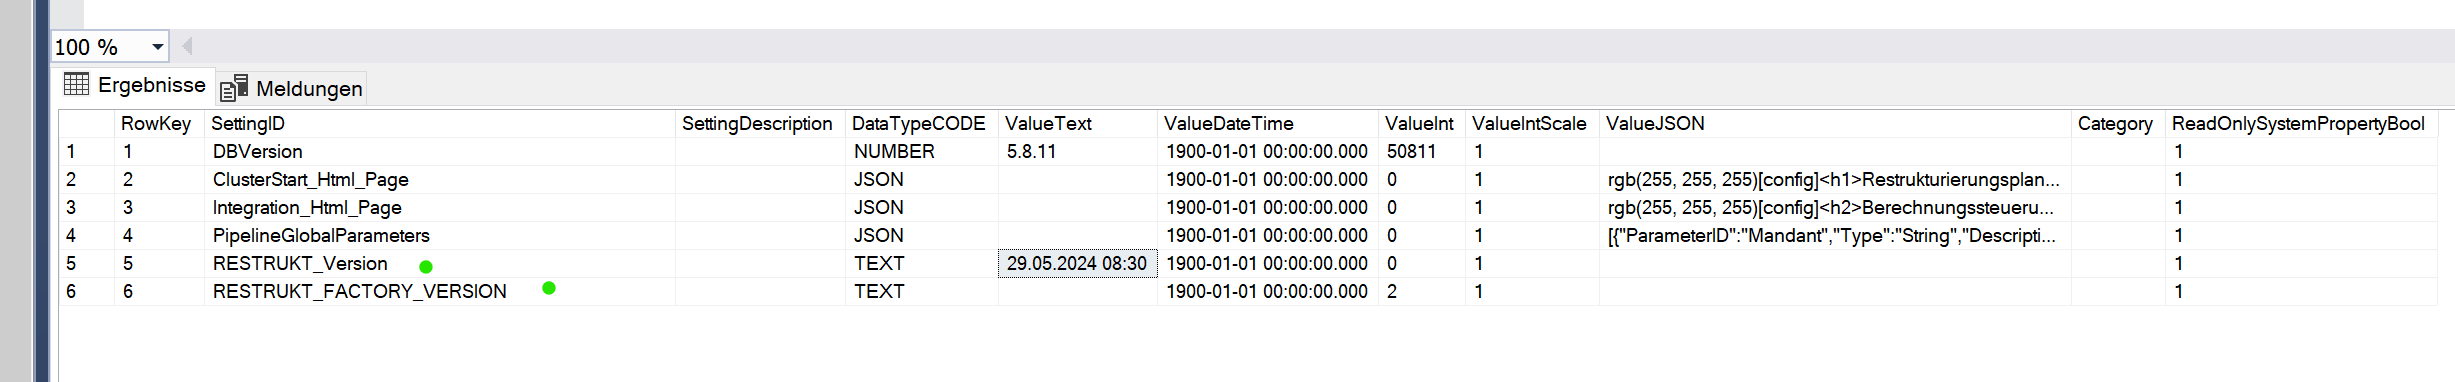Select the ReadOnlySystemPropertyBool column header
The image size is (2455, 382).
[2301, 123]
